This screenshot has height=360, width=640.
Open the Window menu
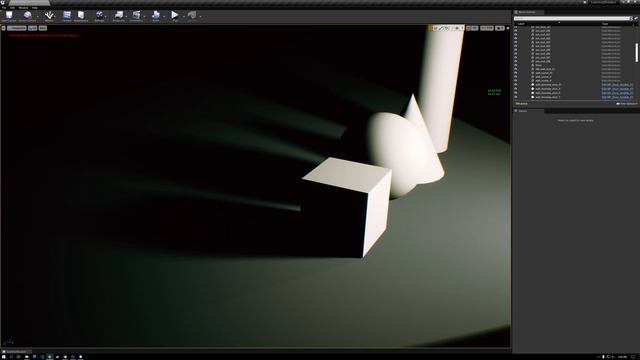[x=23, y=8]
